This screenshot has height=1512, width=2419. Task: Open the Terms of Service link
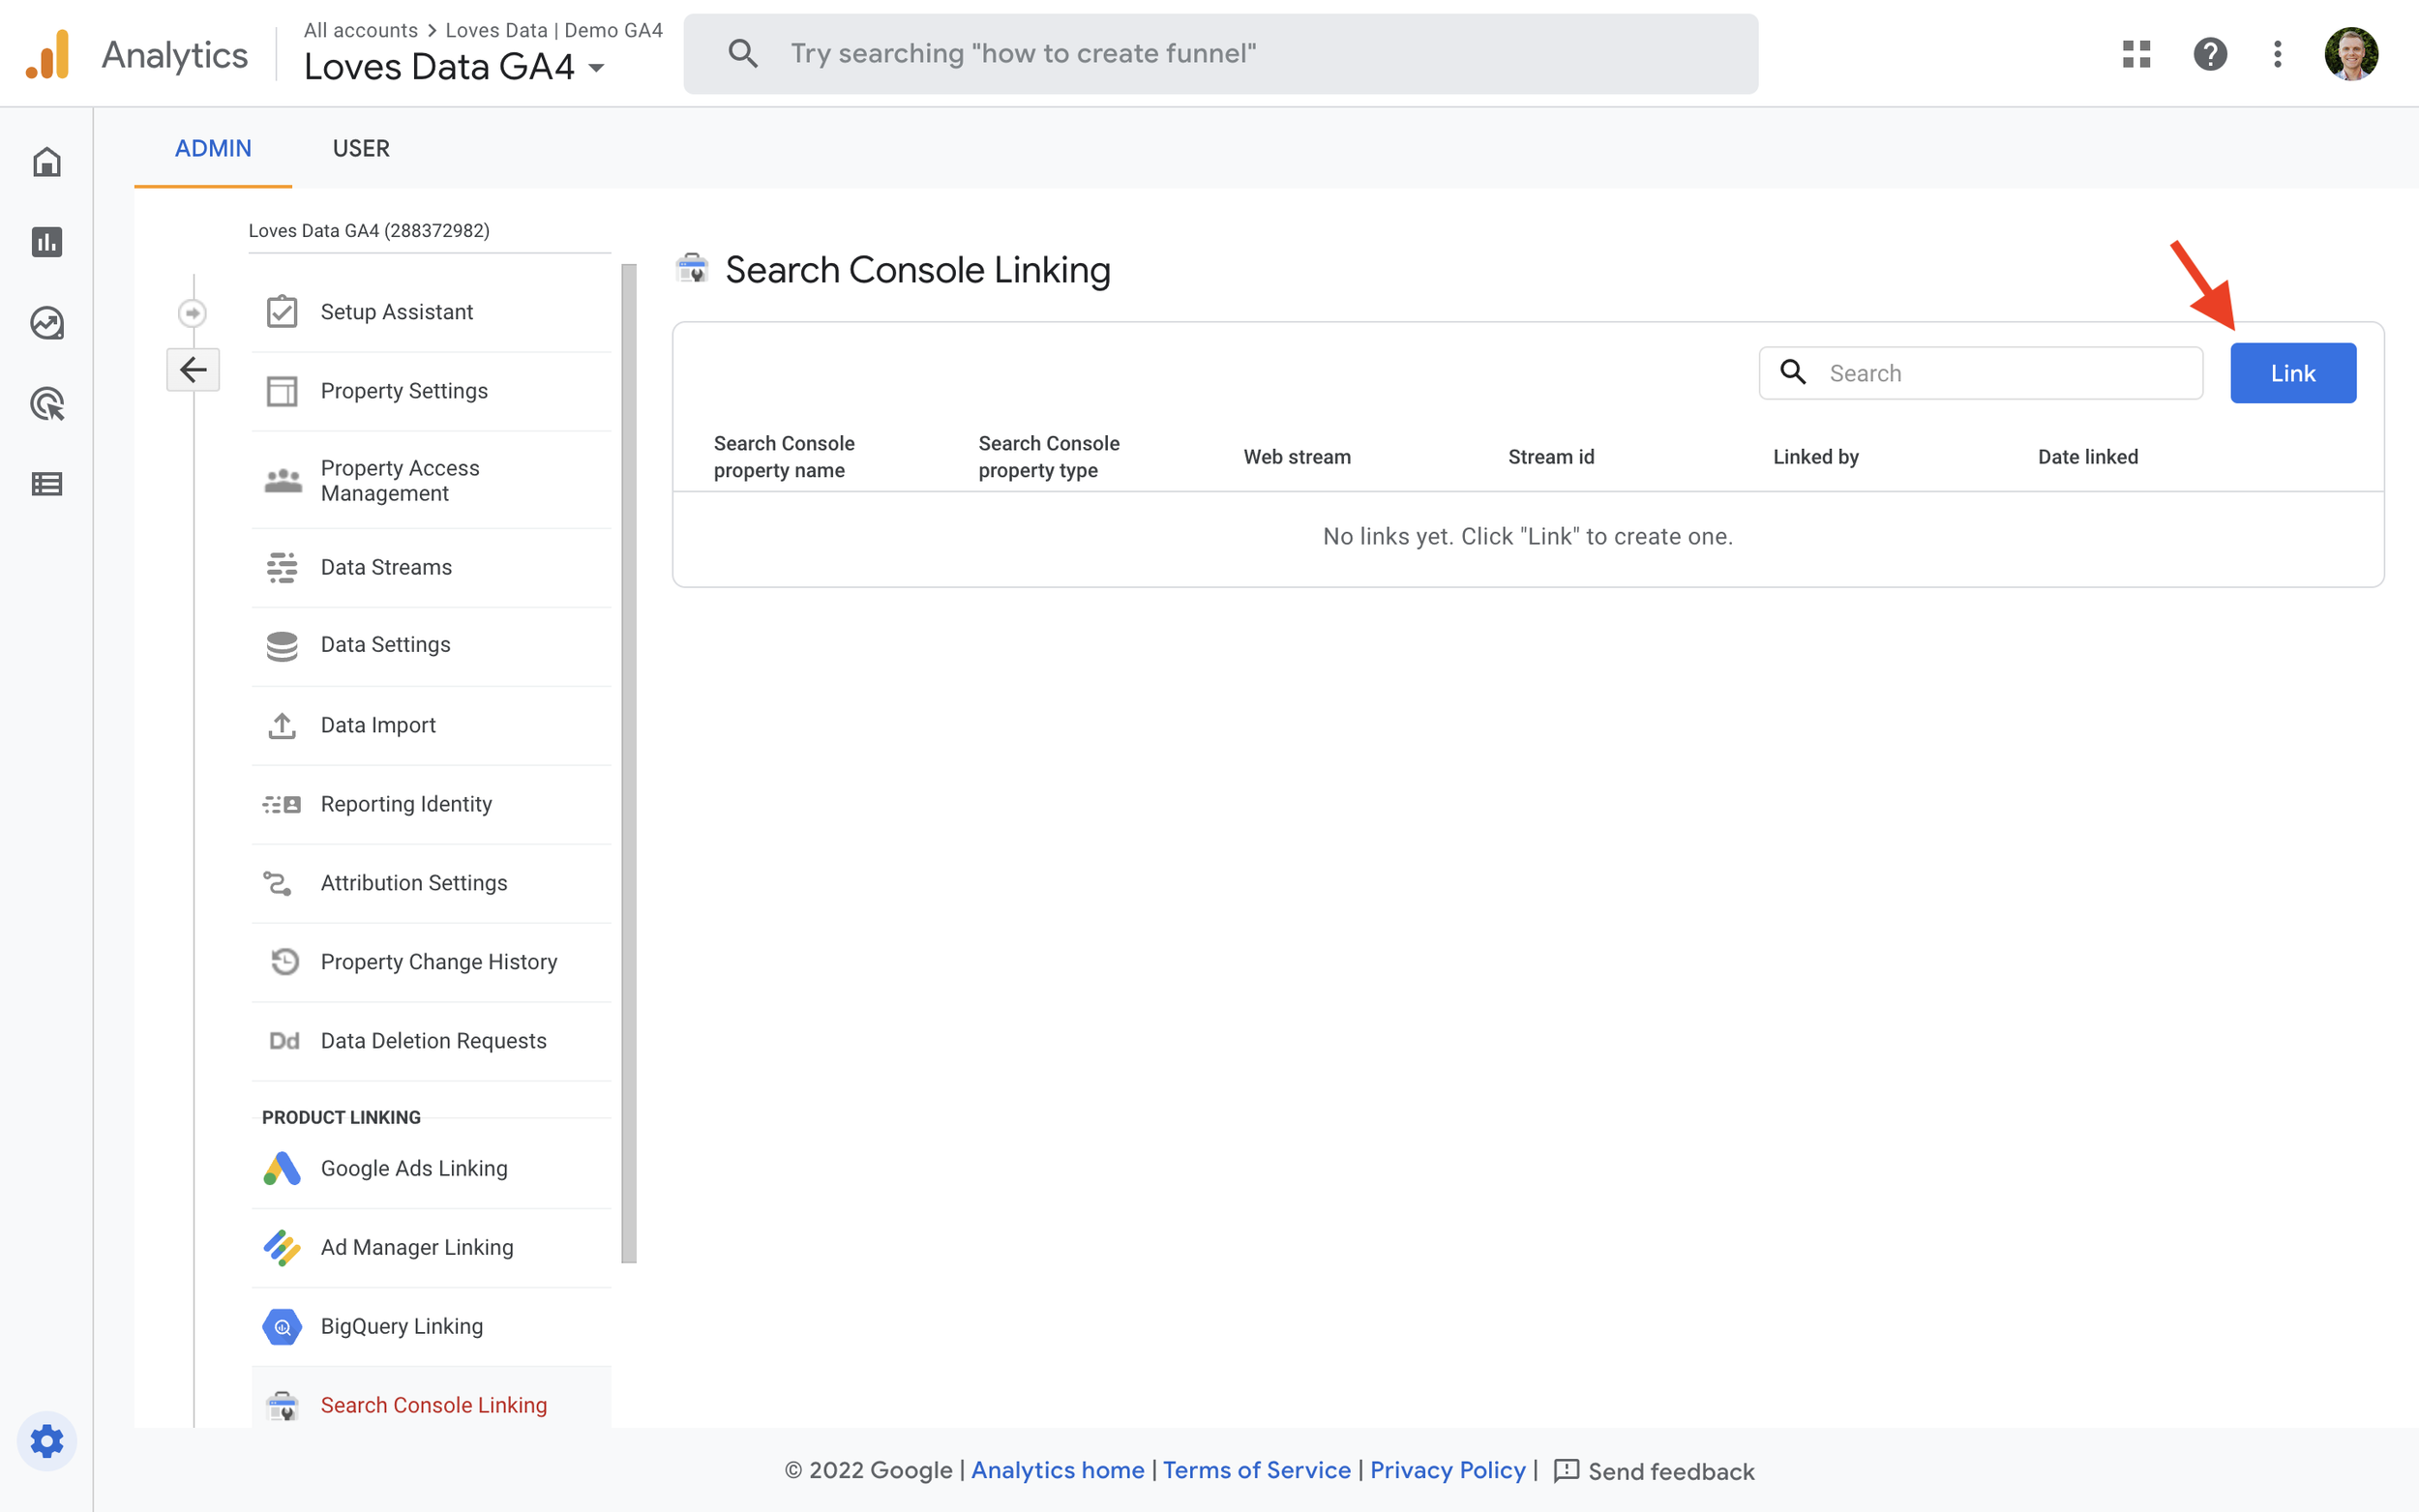coord(1257,1470)
